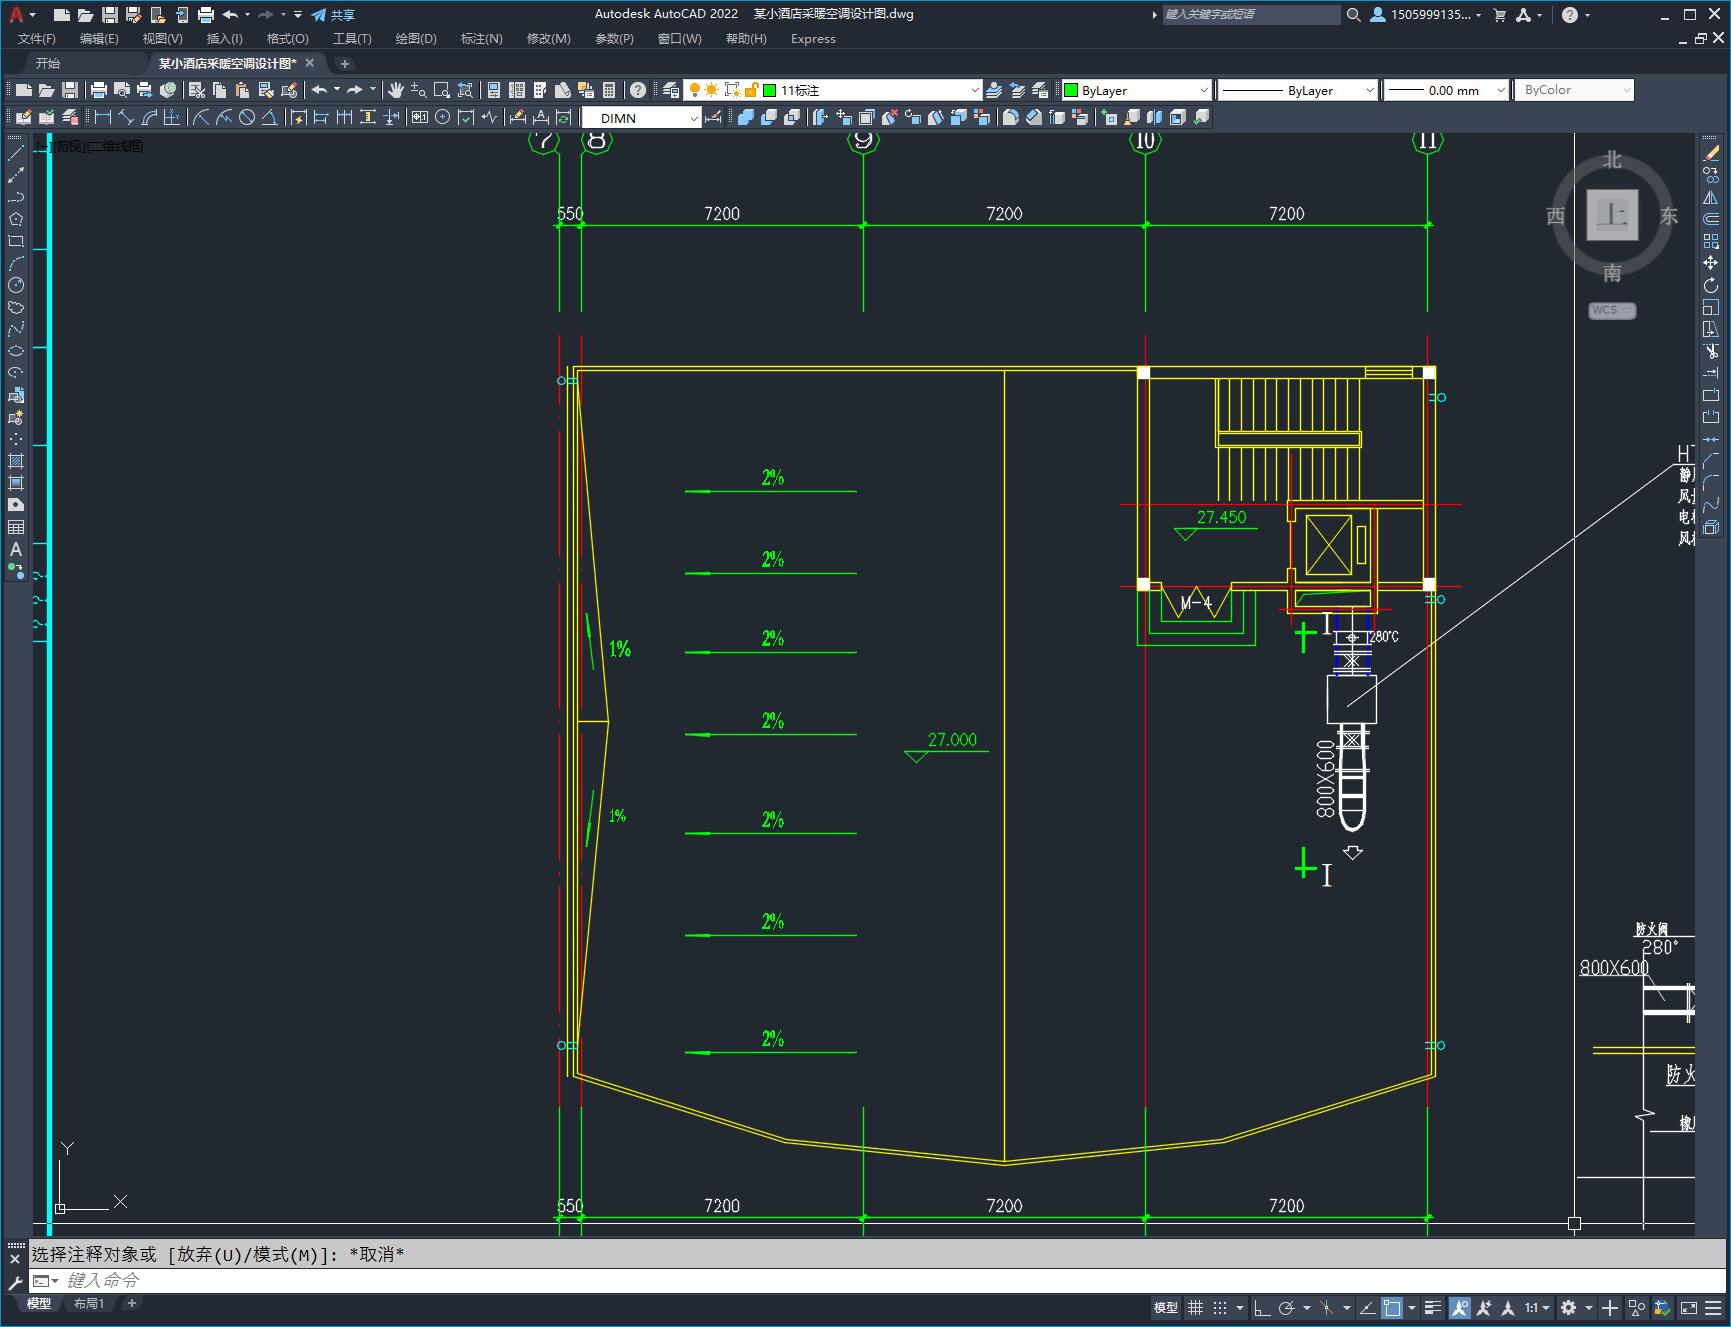This screenshot has width=1731, height=1327.
Task: Toggle lineweight display in status bar
Action: click(1433, 1307)
